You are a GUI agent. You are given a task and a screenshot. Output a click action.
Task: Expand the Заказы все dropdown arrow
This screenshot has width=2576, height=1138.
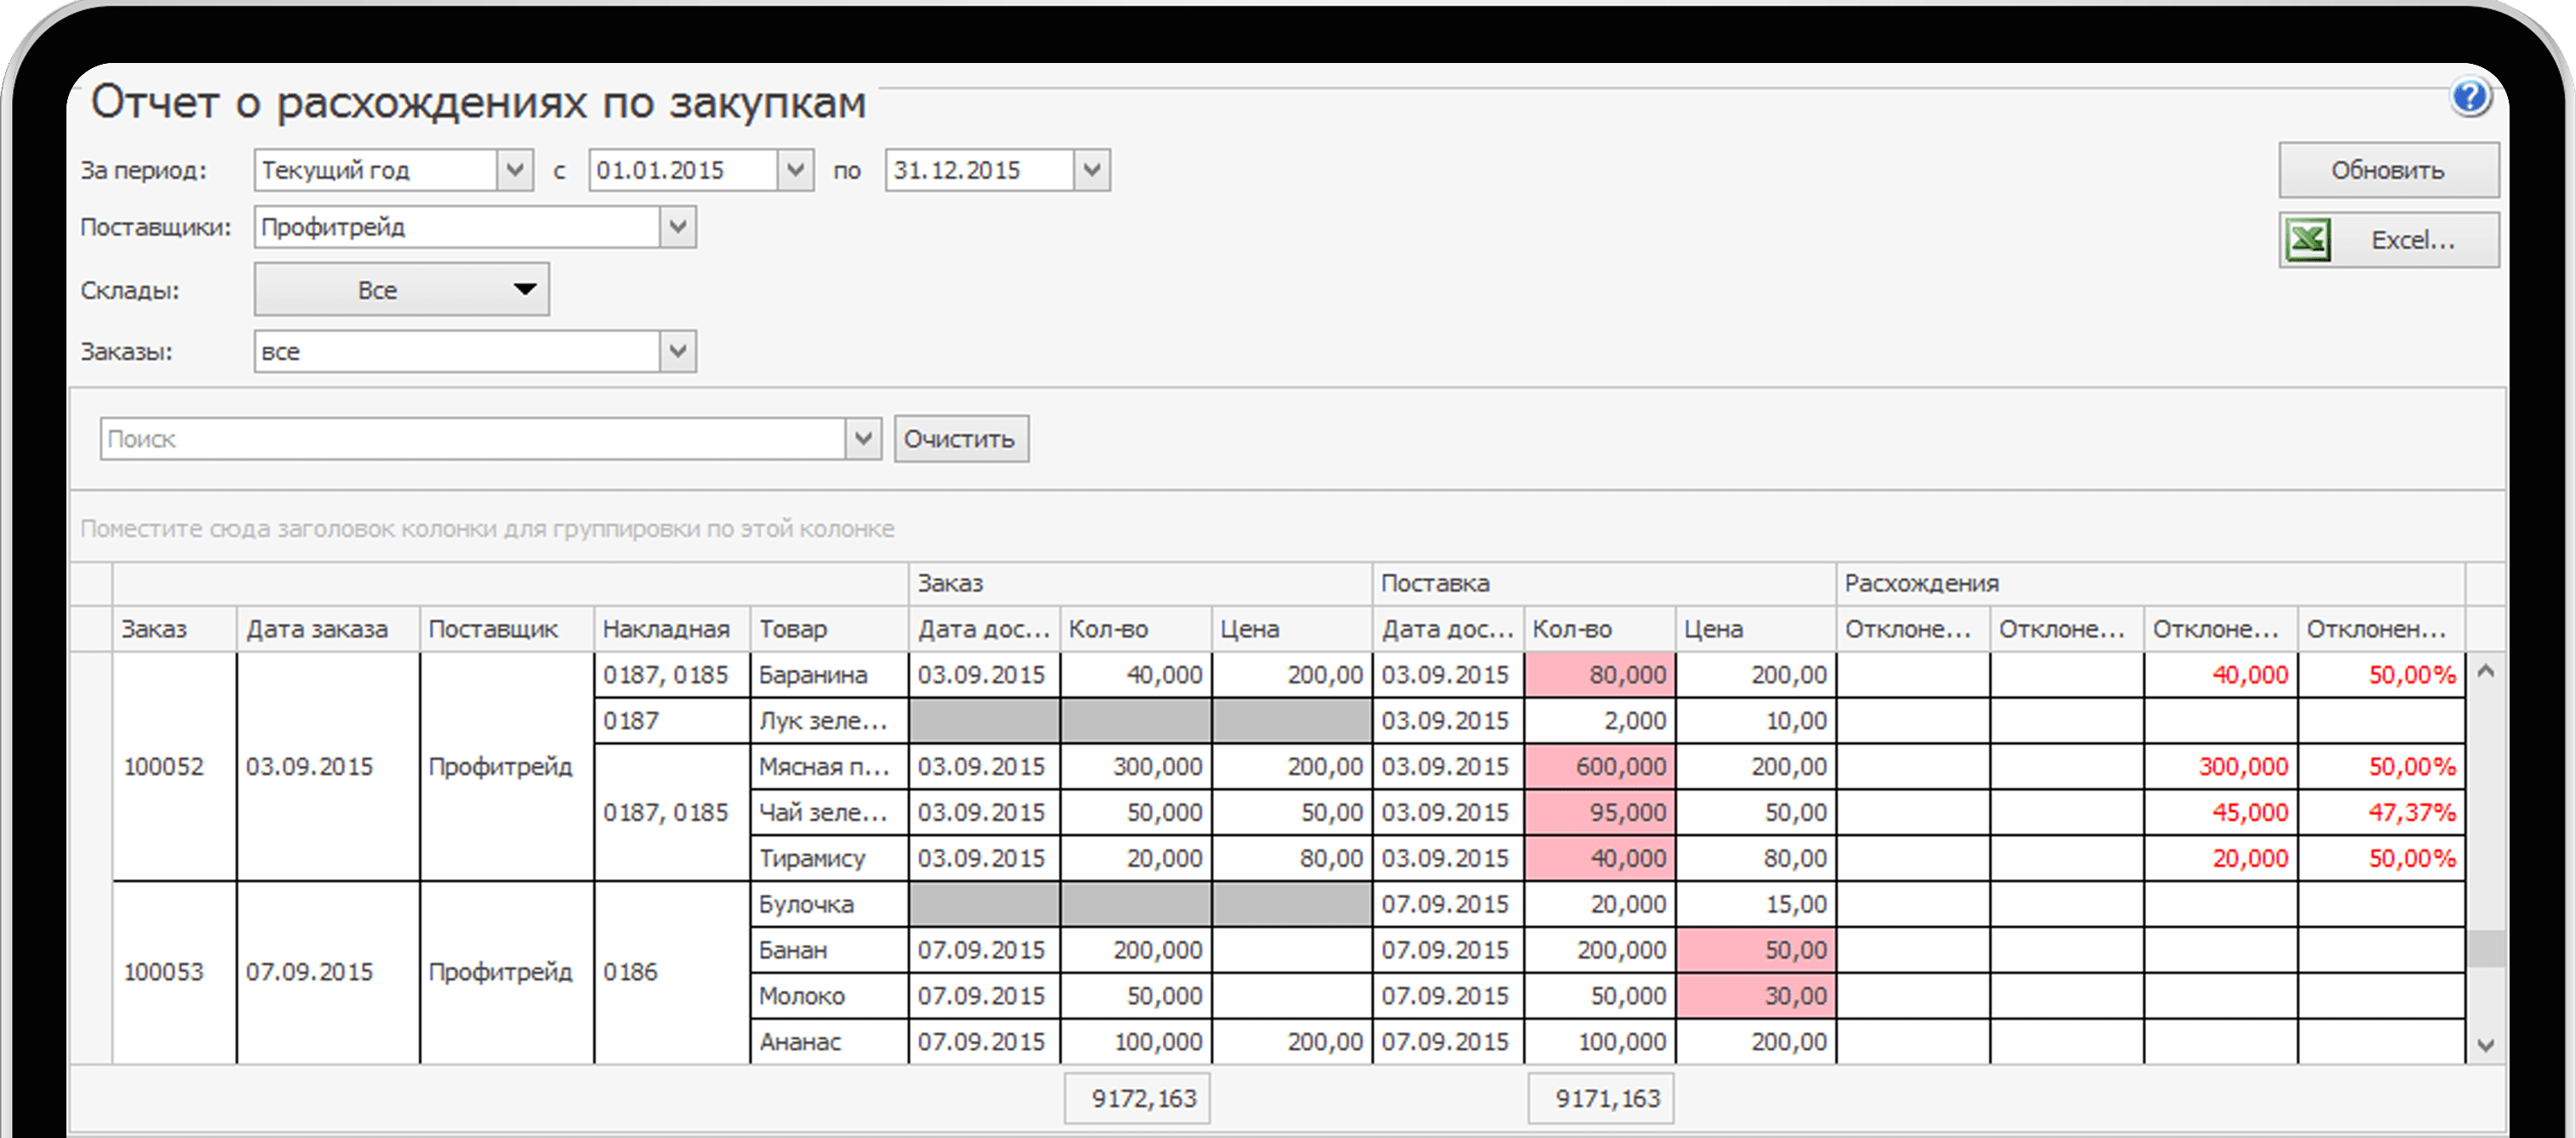(x=677, y=351)
